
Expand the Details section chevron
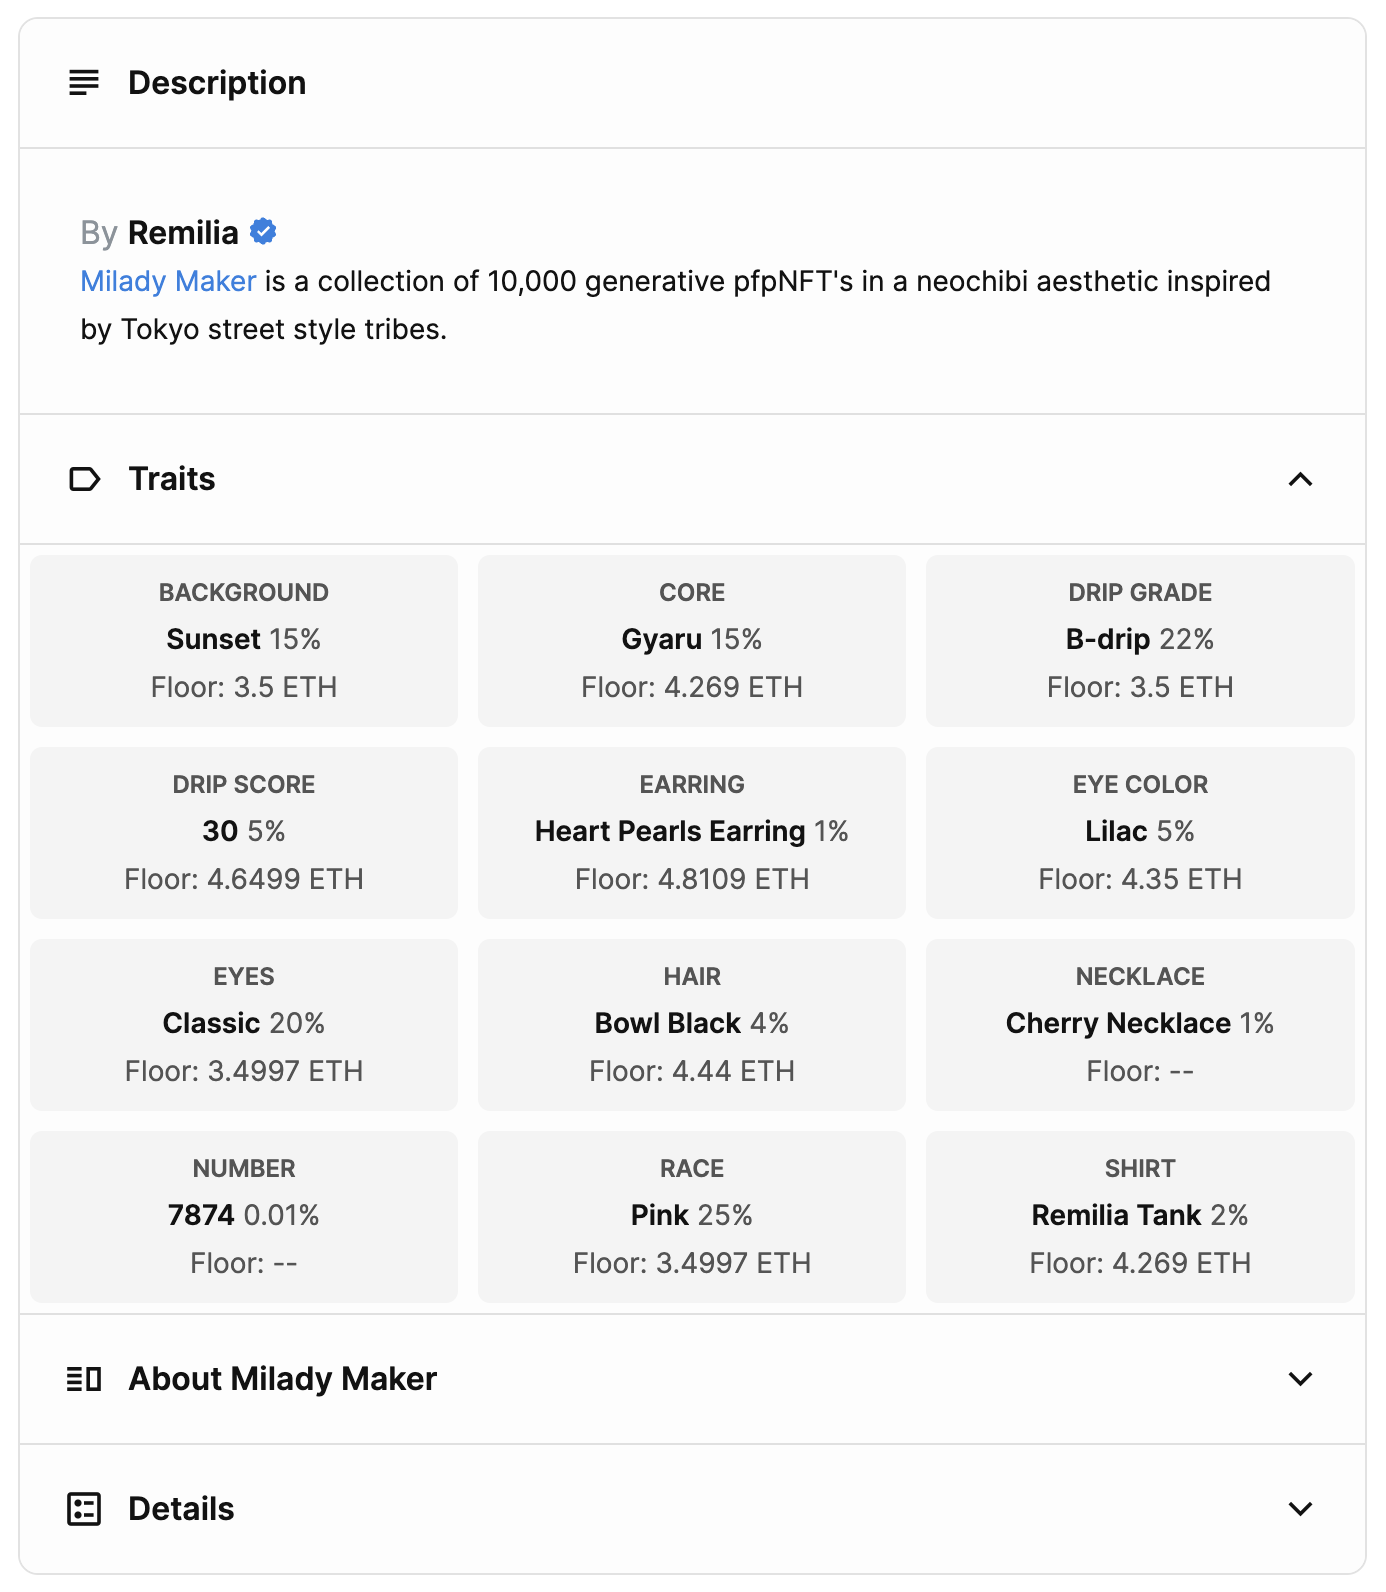tap(1300, 1509)
